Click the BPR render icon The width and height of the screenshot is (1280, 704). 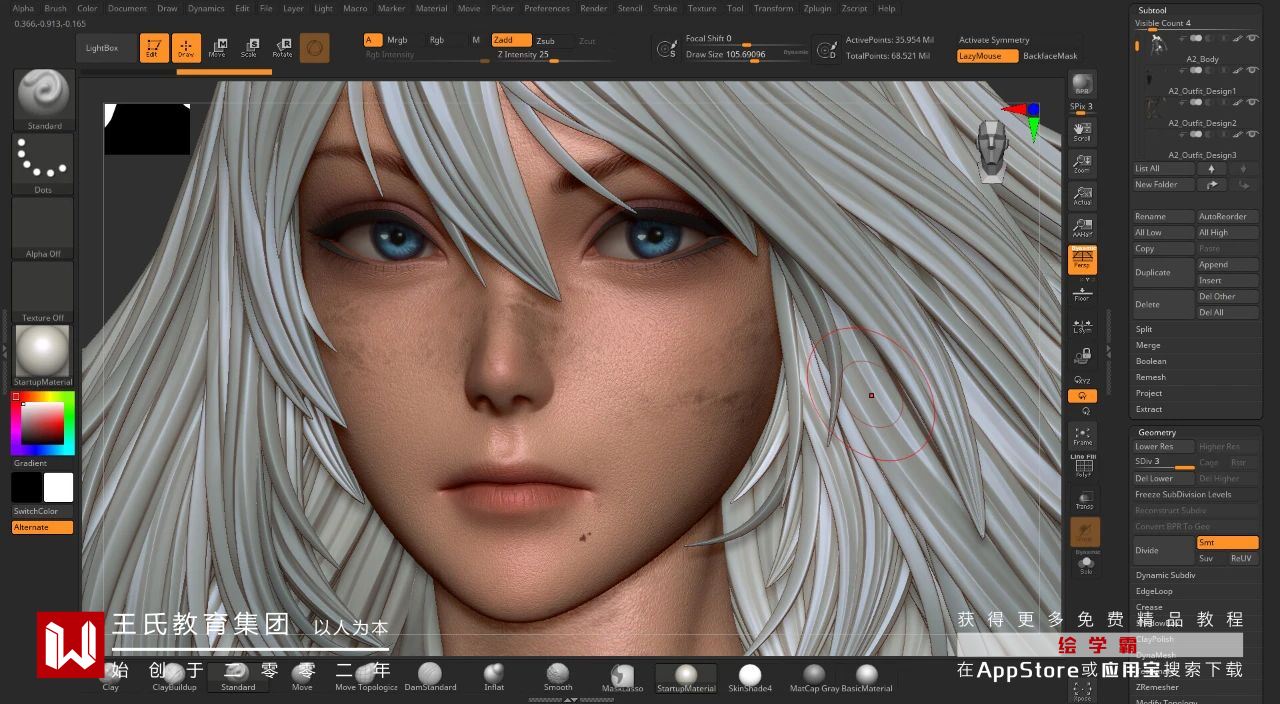click(1081, 84)
